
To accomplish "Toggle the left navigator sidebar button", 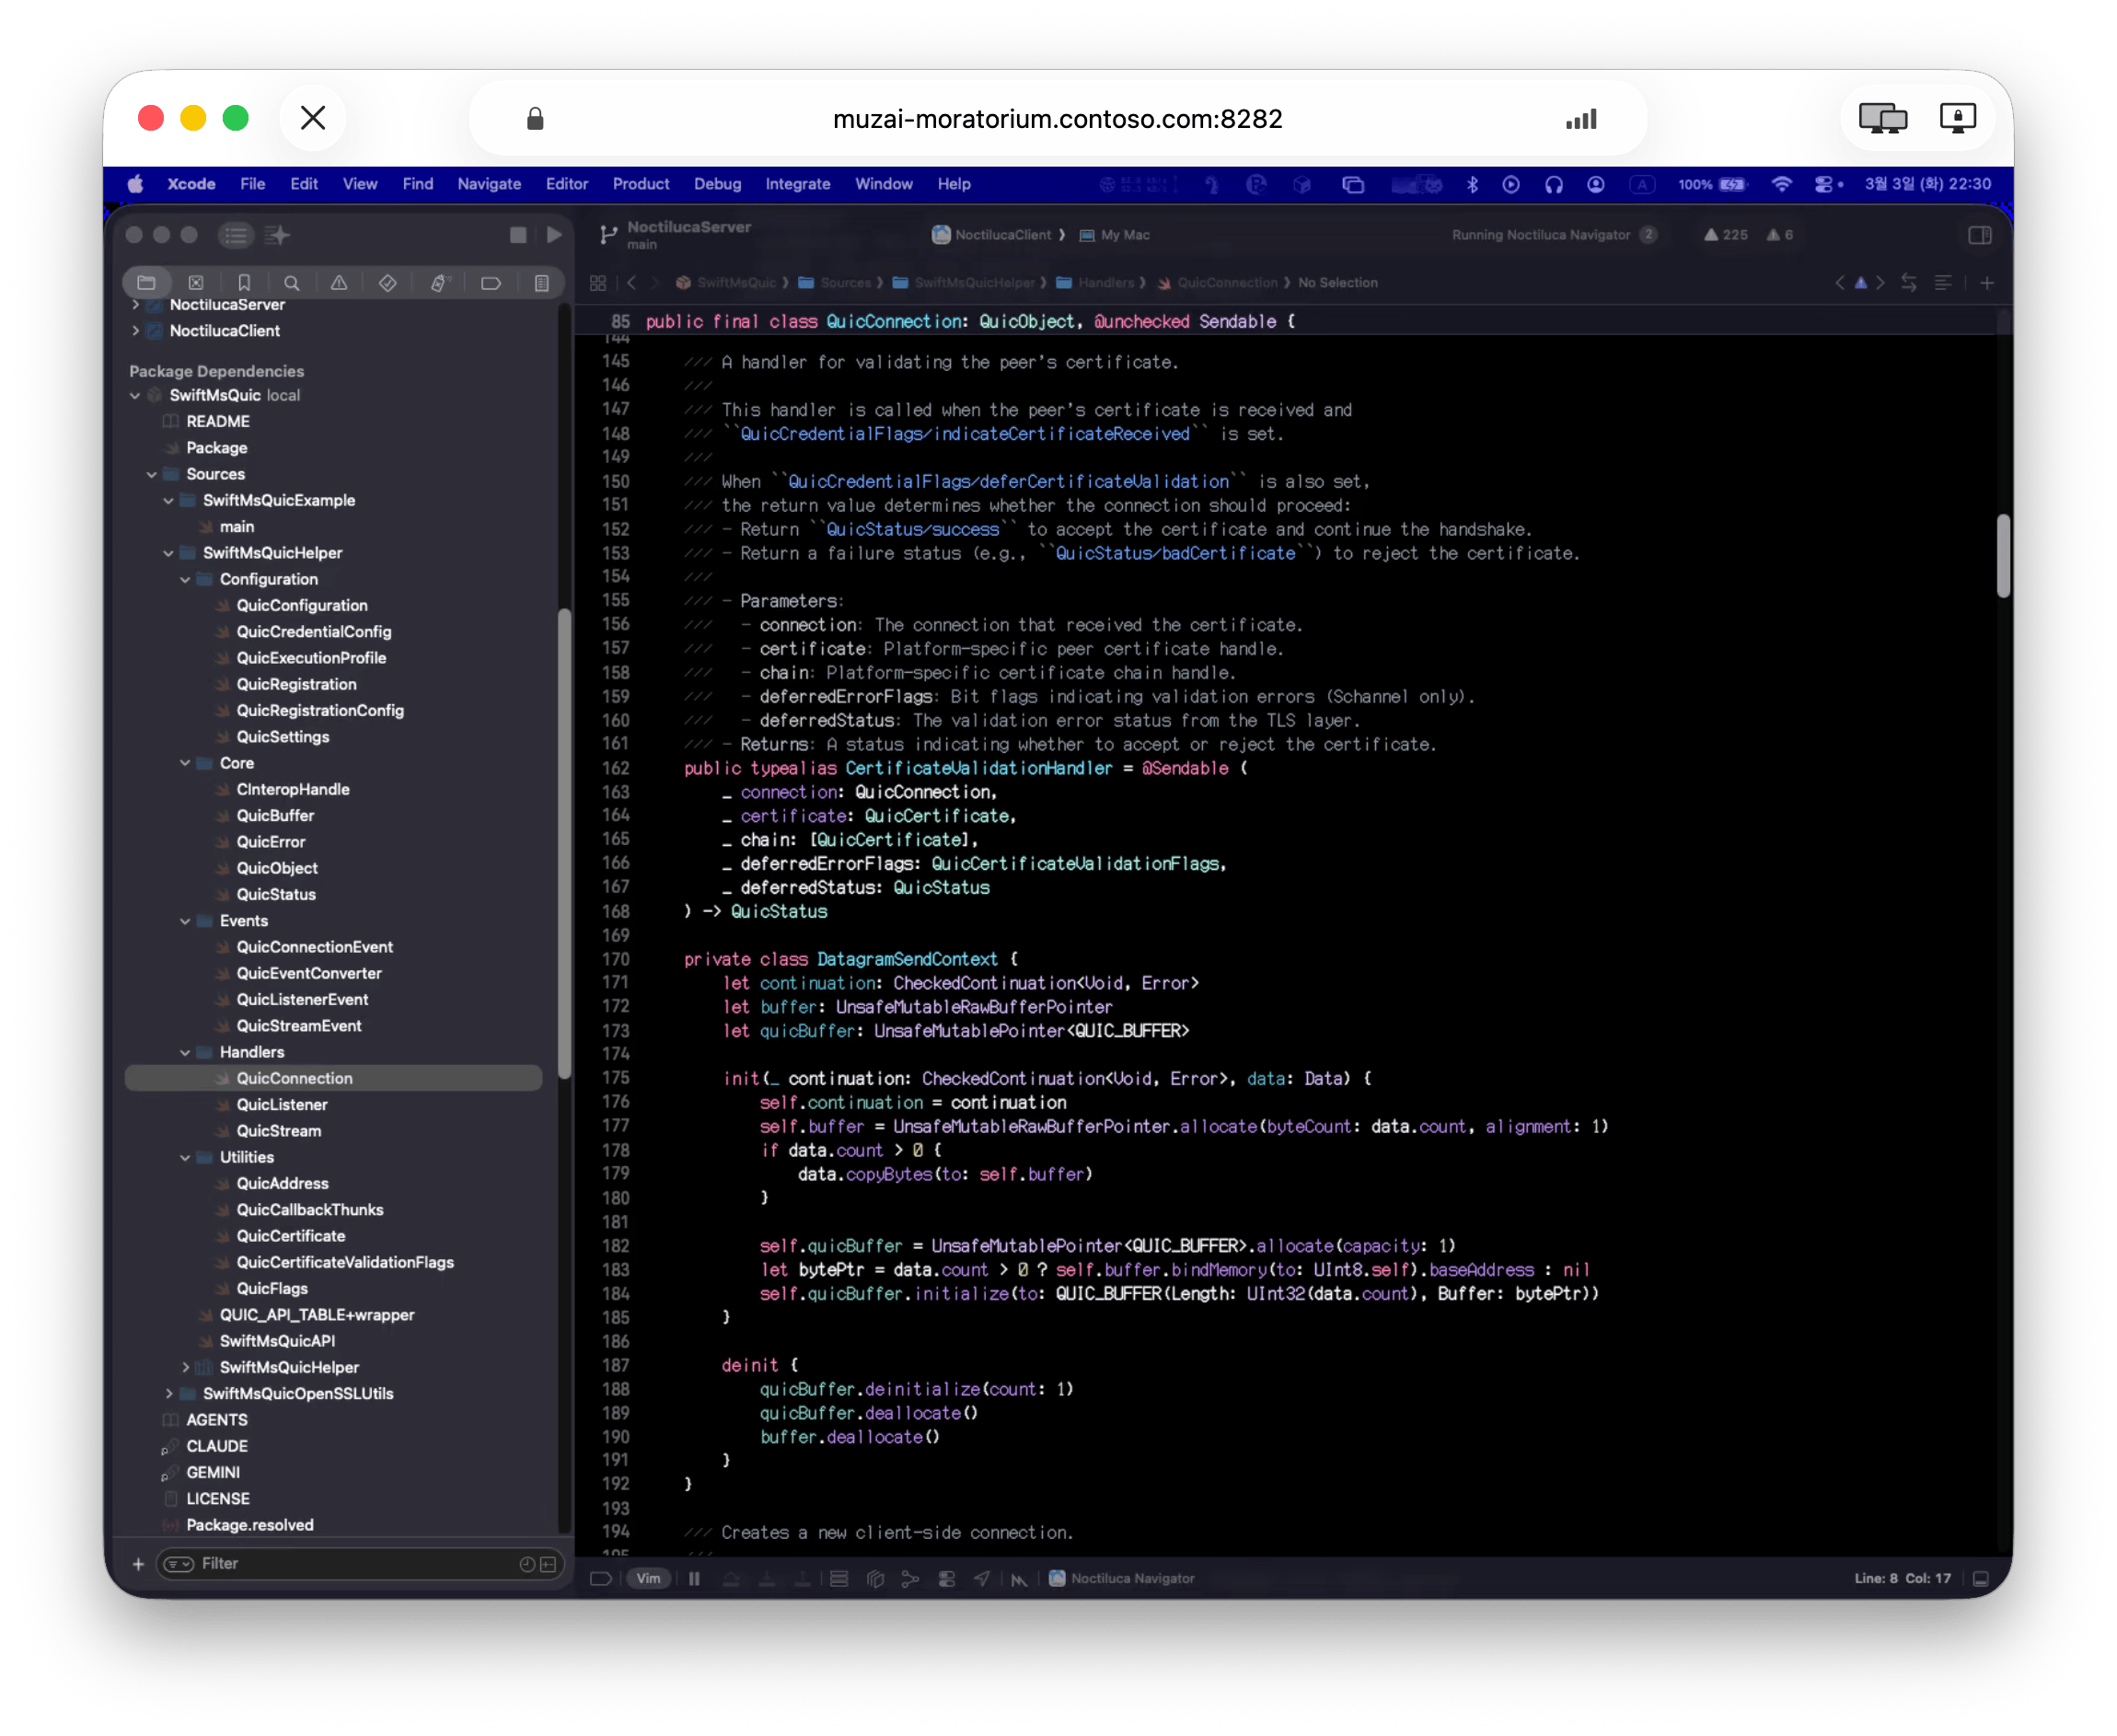I will [236, 235].
